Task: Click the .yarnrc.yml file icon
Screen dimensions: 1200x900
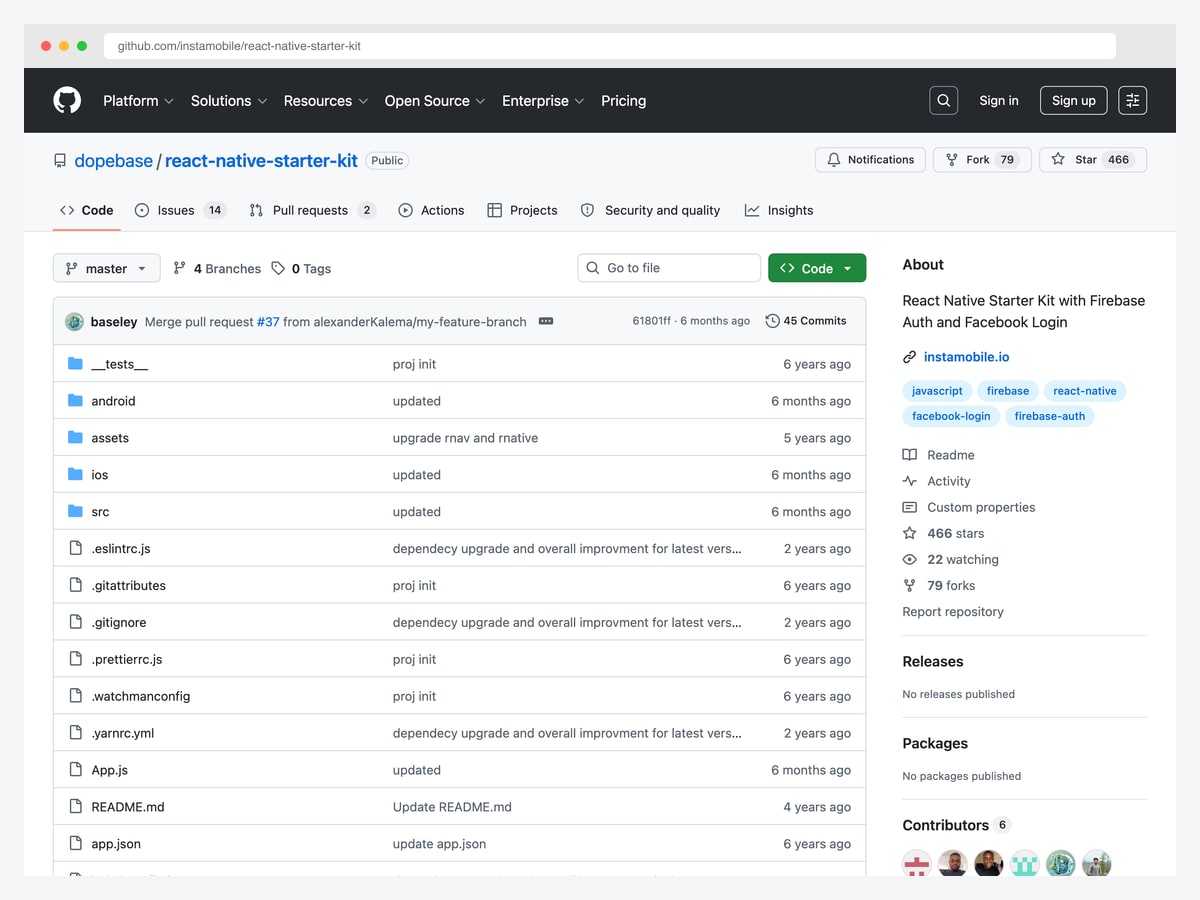Action: click(x=75, y=733)
